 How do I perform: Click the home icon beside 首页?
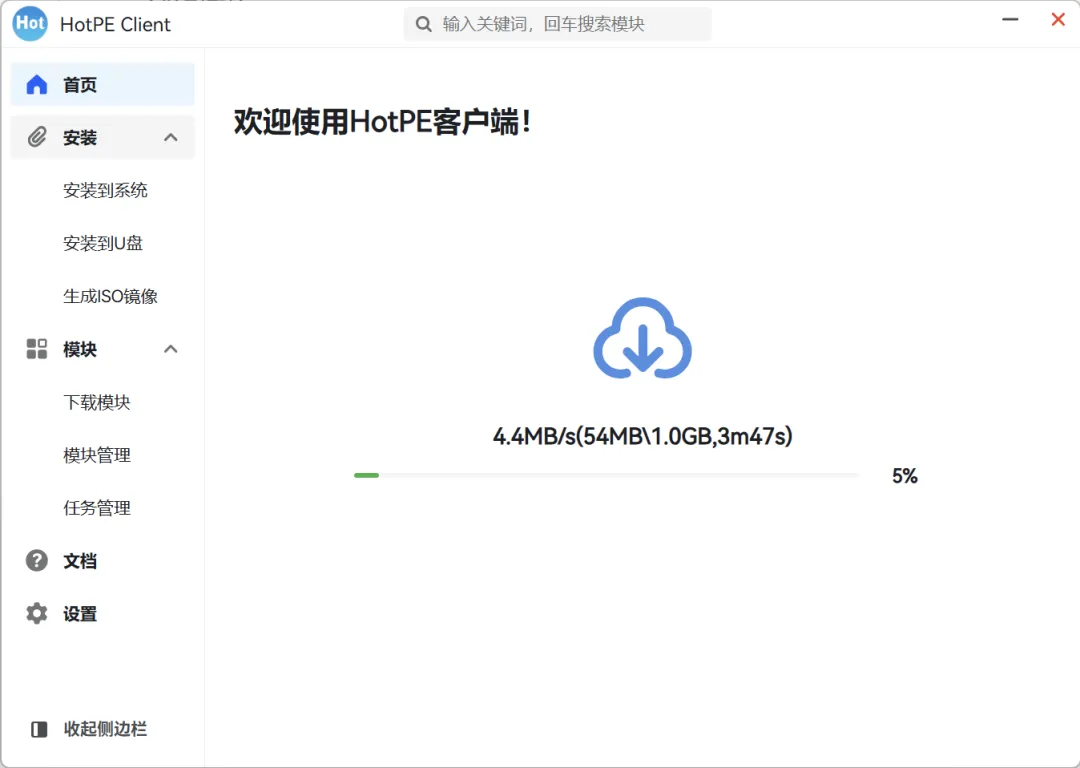pyautogui.click(x=37, y=84)
